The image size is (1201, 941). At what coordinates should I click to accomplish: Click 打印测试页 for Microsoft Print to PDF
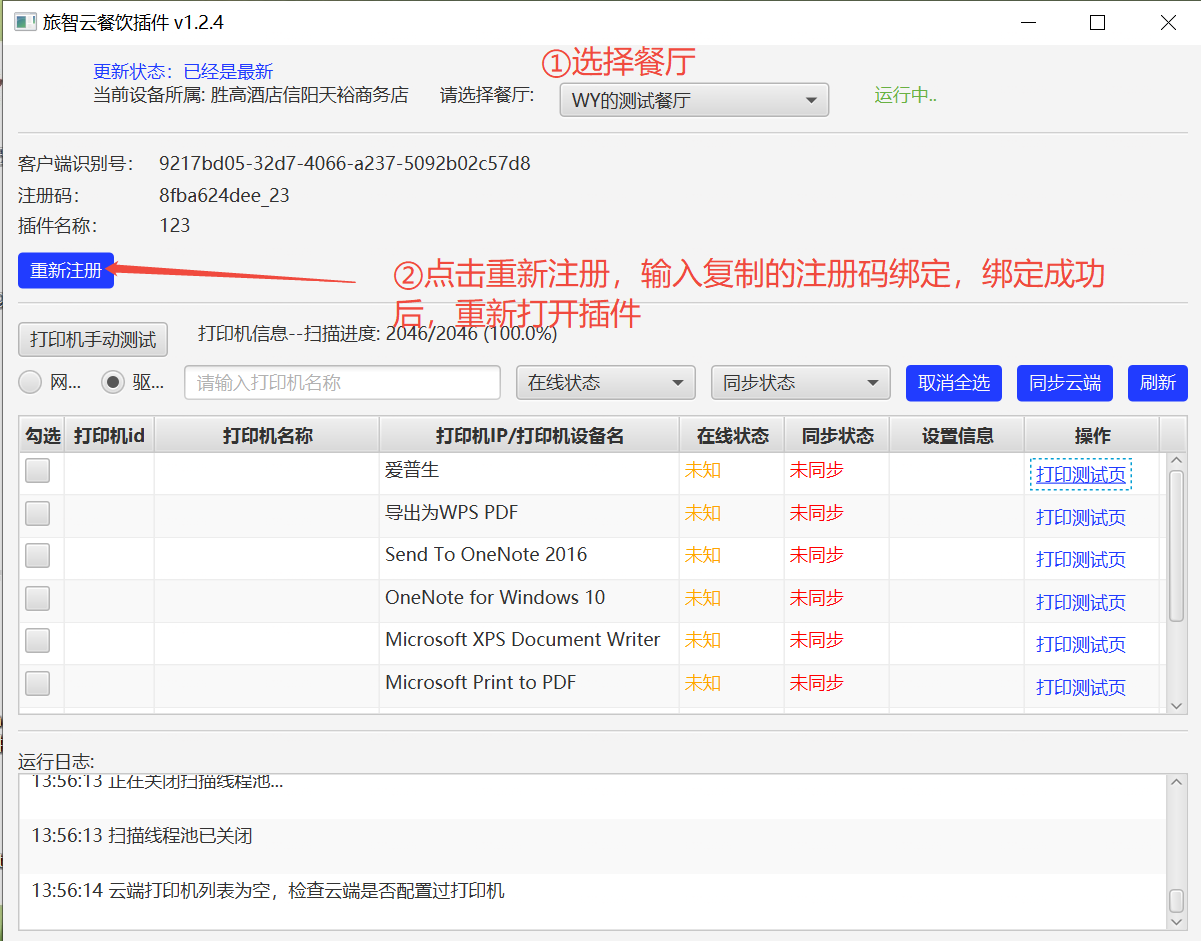[x=1081, y=688]
